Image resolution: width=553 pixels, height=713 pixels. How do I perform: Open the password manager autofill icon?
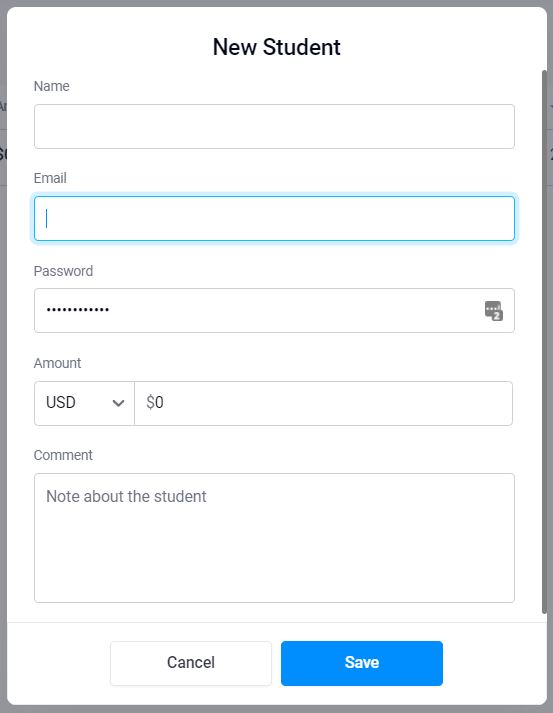(x=493, y=311)
